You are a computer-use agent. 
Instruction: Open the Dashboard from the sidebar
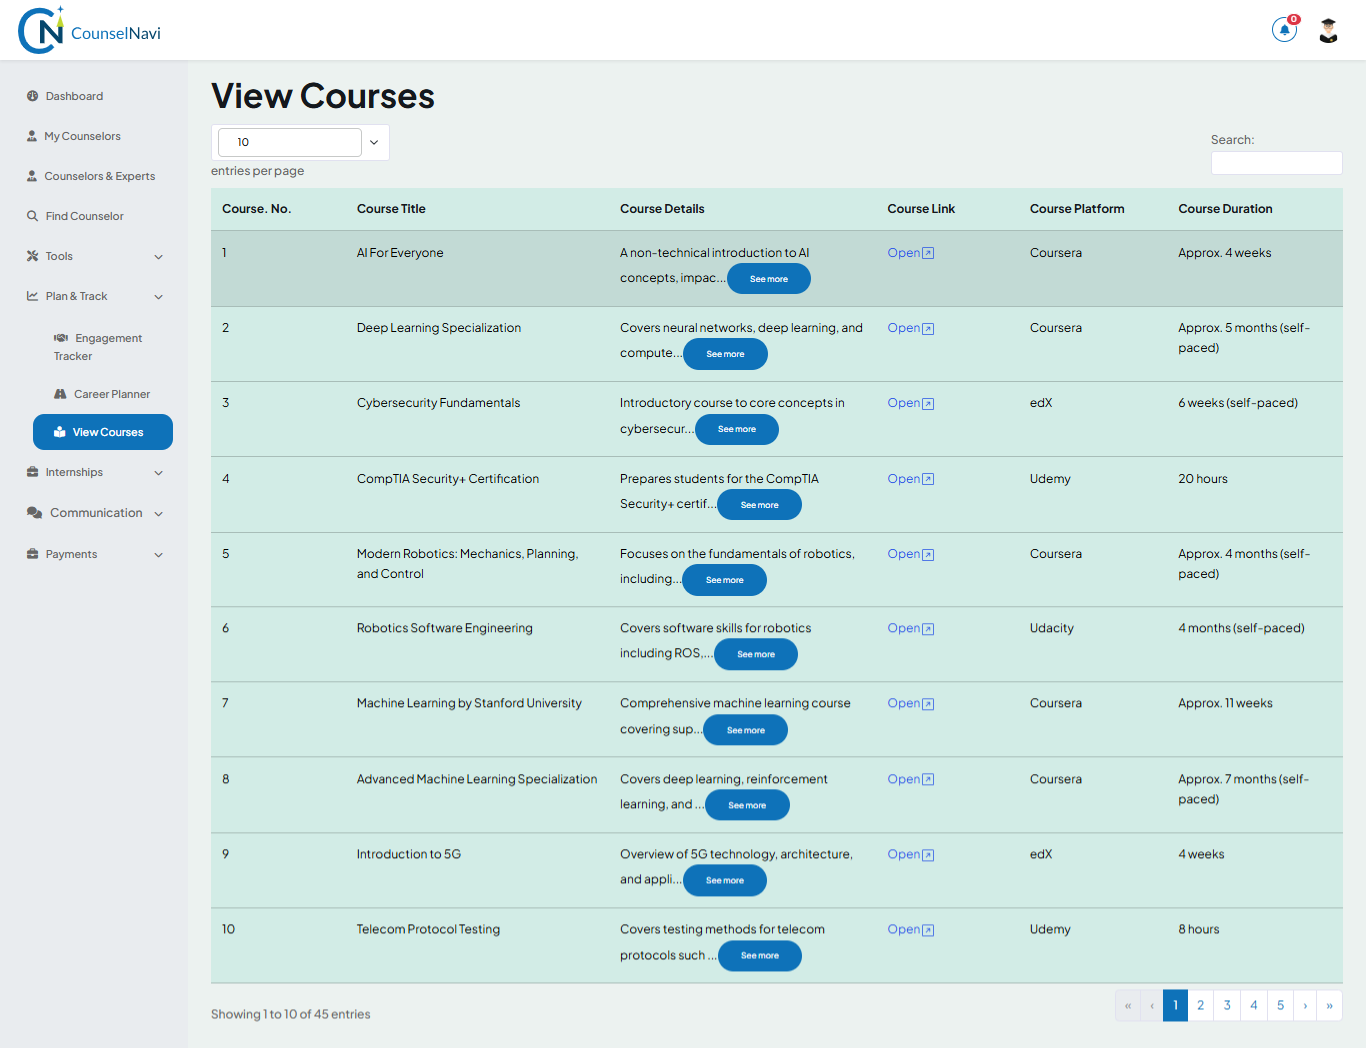(x=74, y=96)
